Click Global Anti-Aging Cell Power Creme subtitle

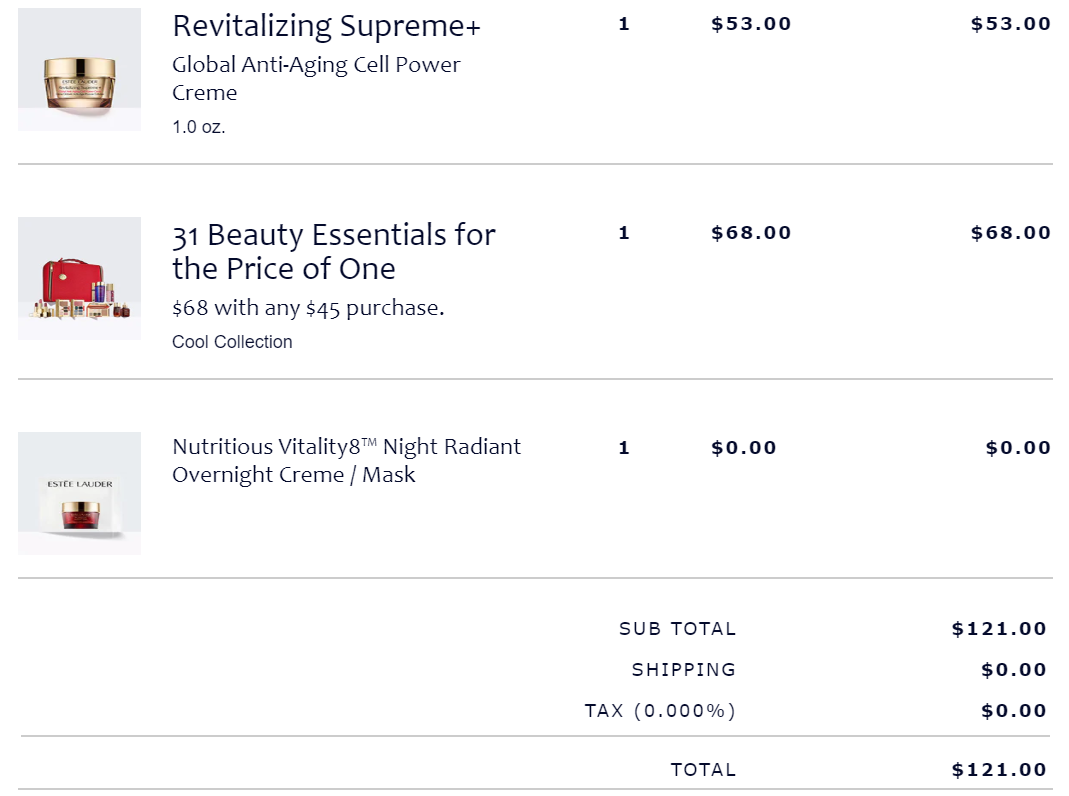[316, 78]
